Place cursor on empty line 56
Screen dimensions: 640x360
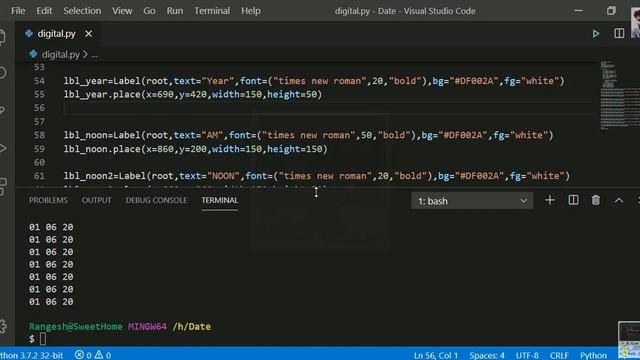pyautogui.click(x=329, y=108)
